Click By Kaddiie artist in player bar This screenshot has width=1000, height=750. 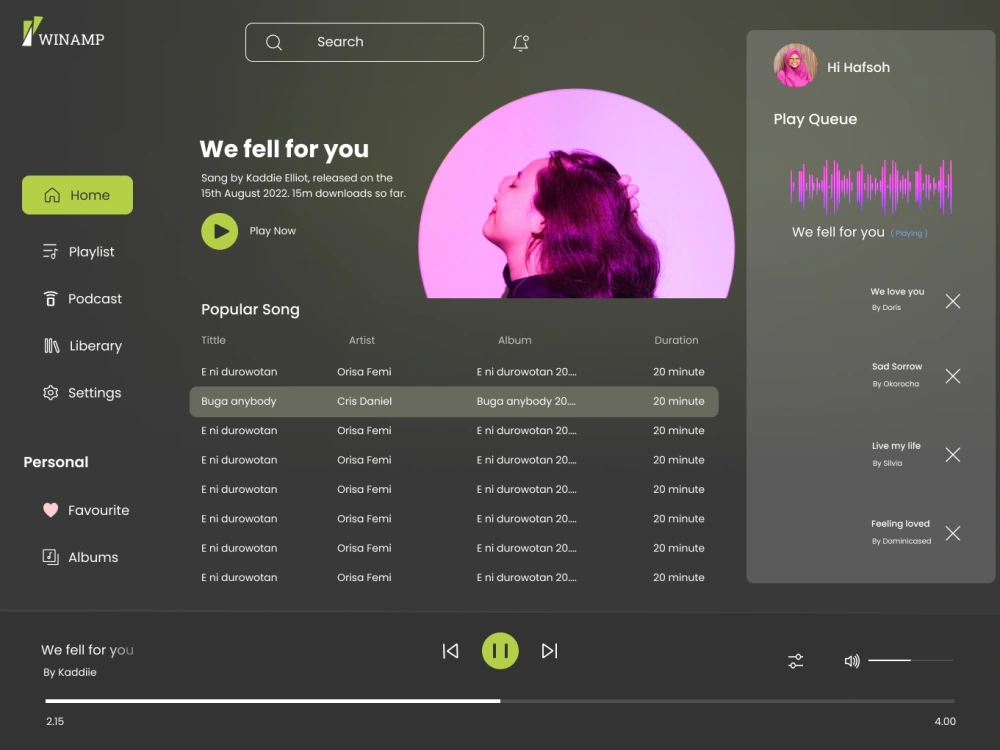pos(70,672)
